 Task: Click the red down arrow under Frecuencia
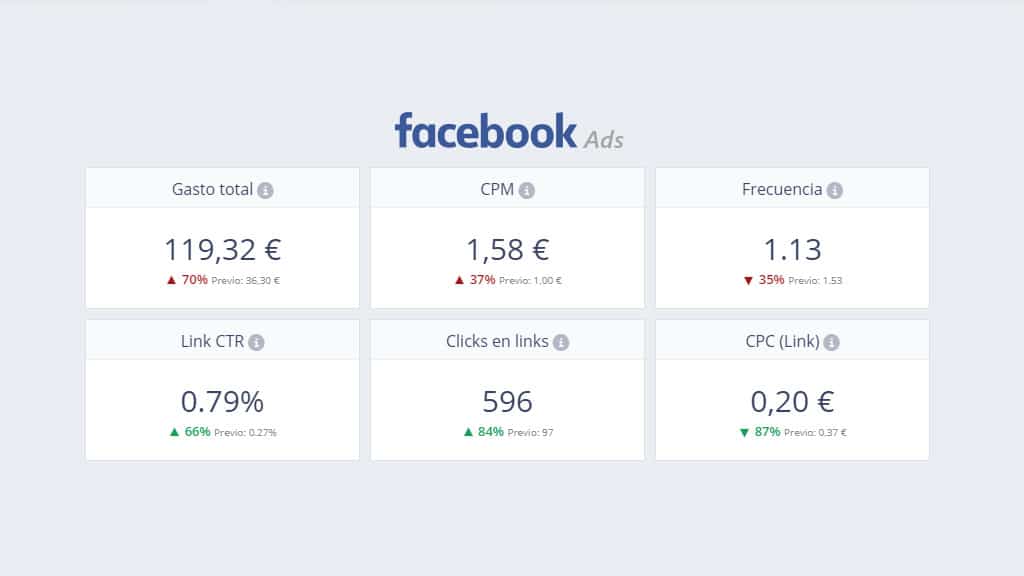748,280
